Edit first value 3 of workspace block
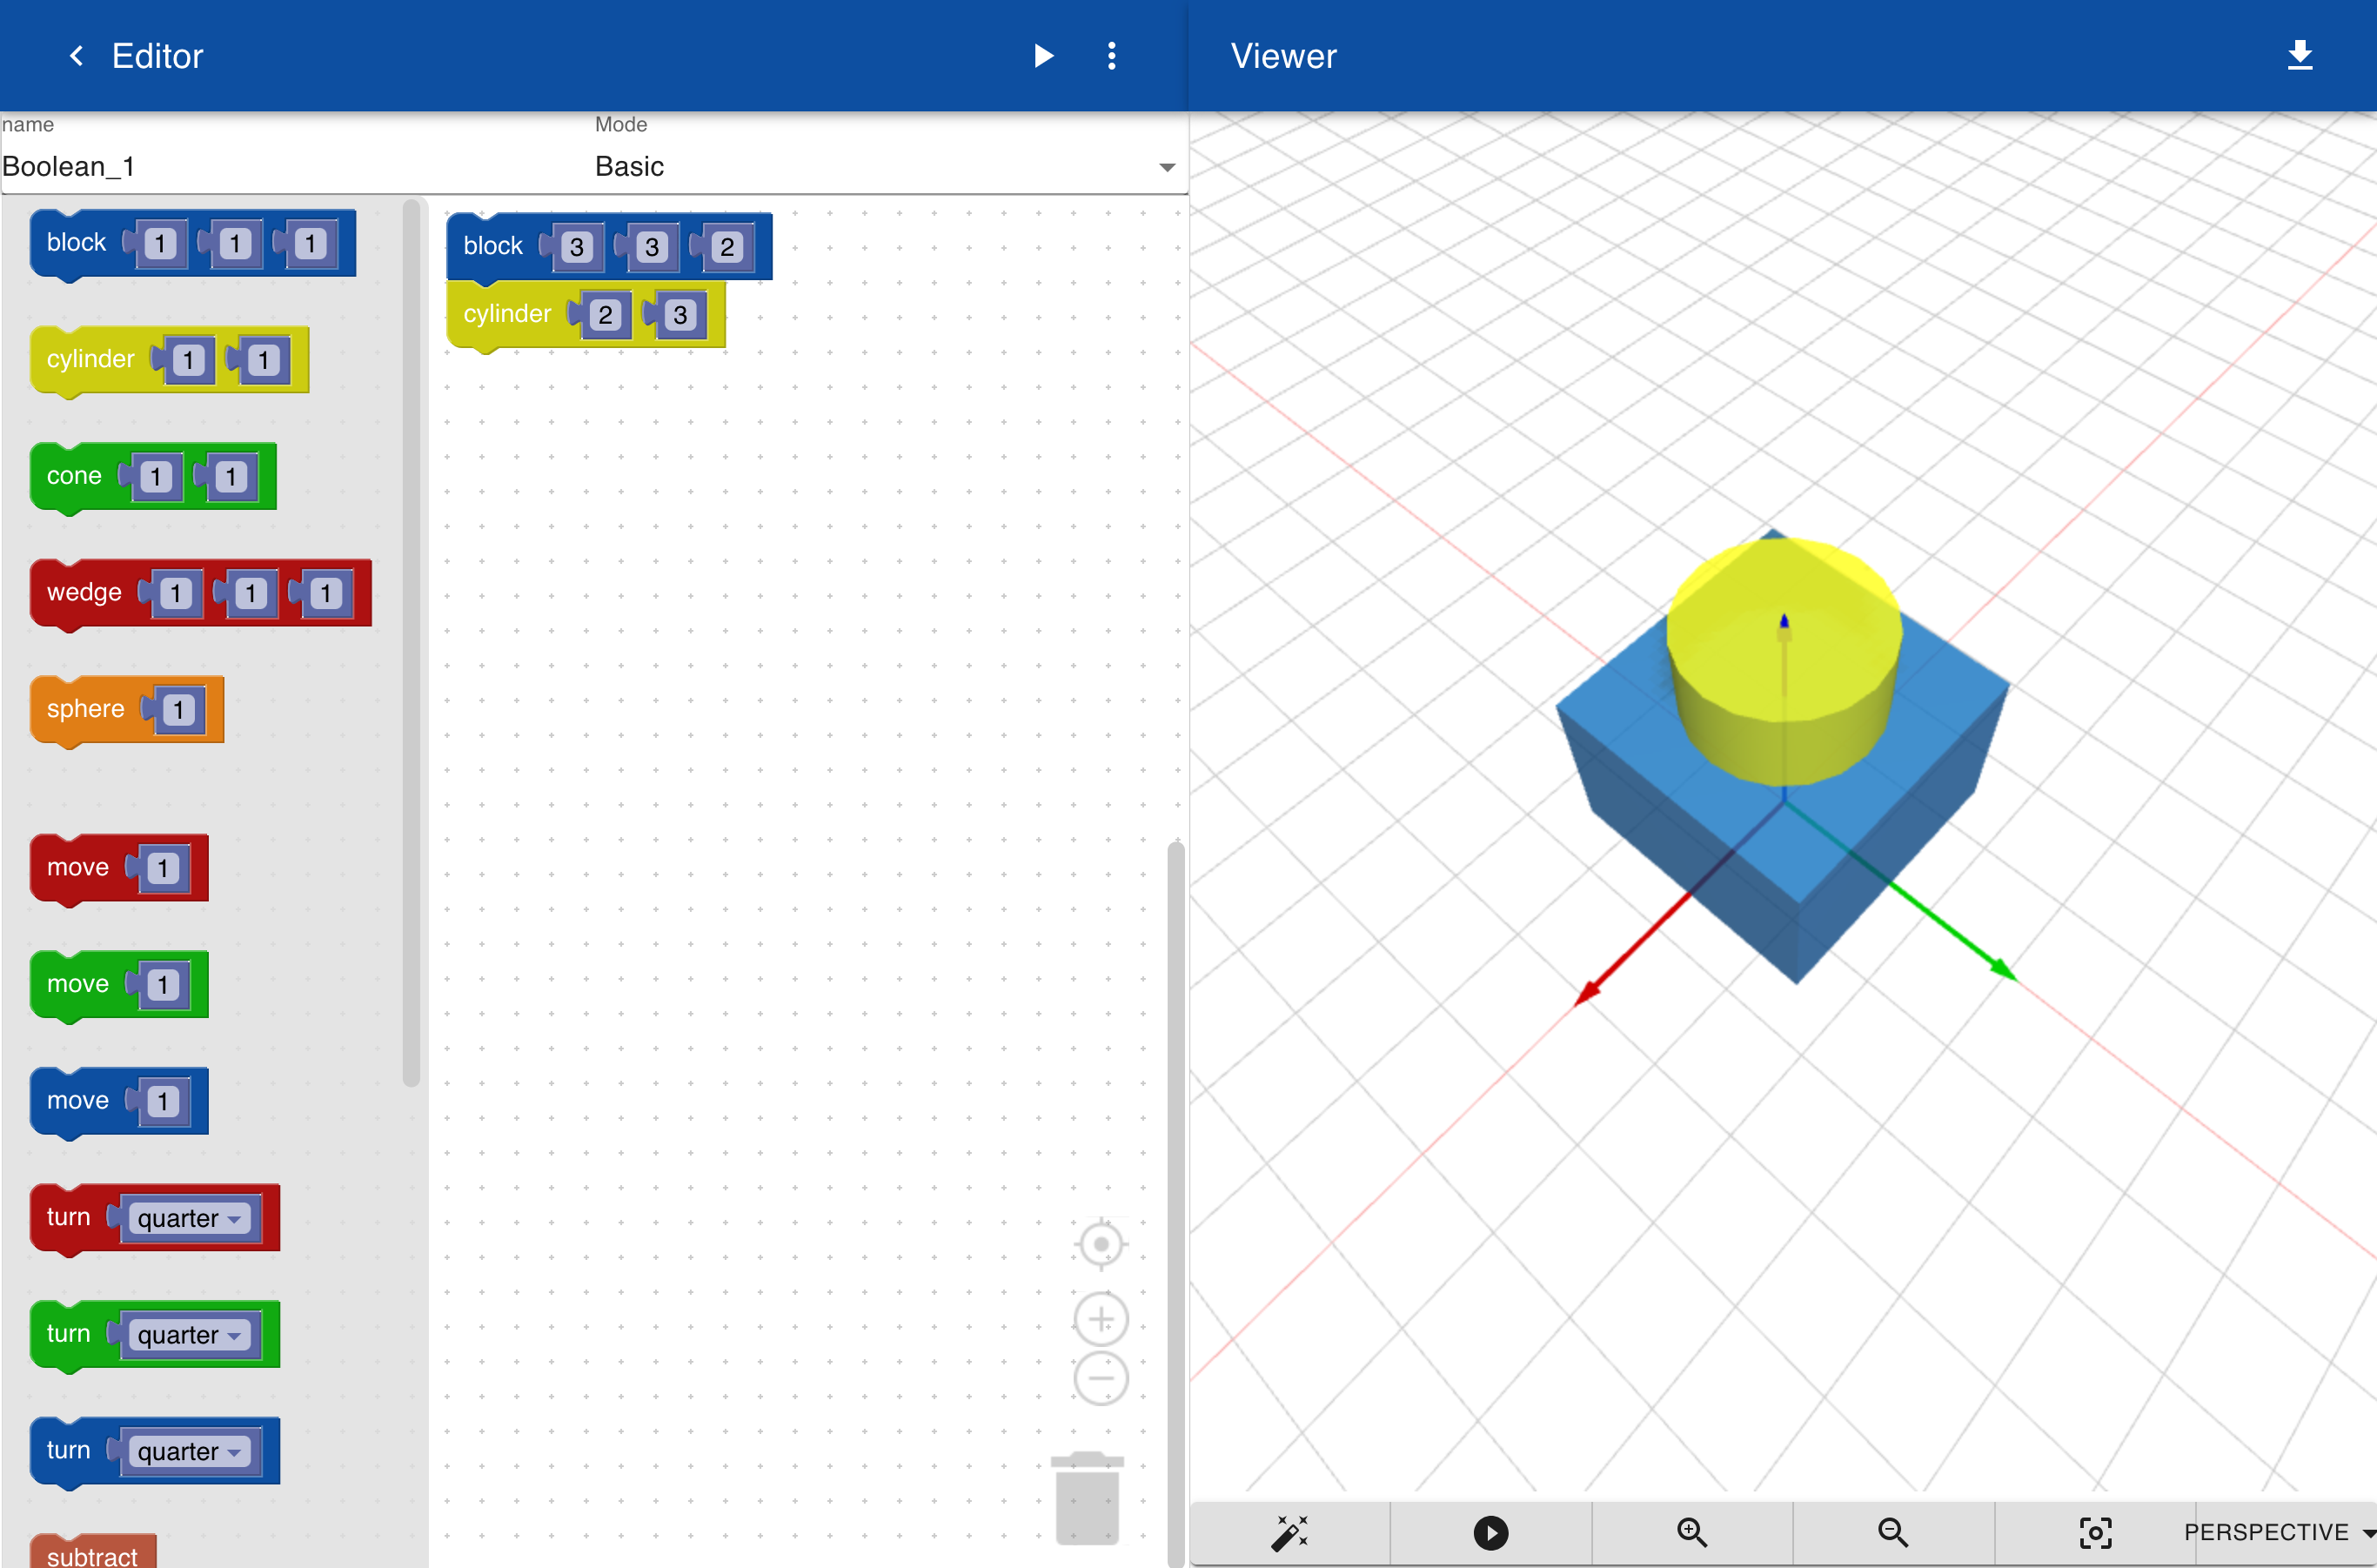 [x=577, y=247]
